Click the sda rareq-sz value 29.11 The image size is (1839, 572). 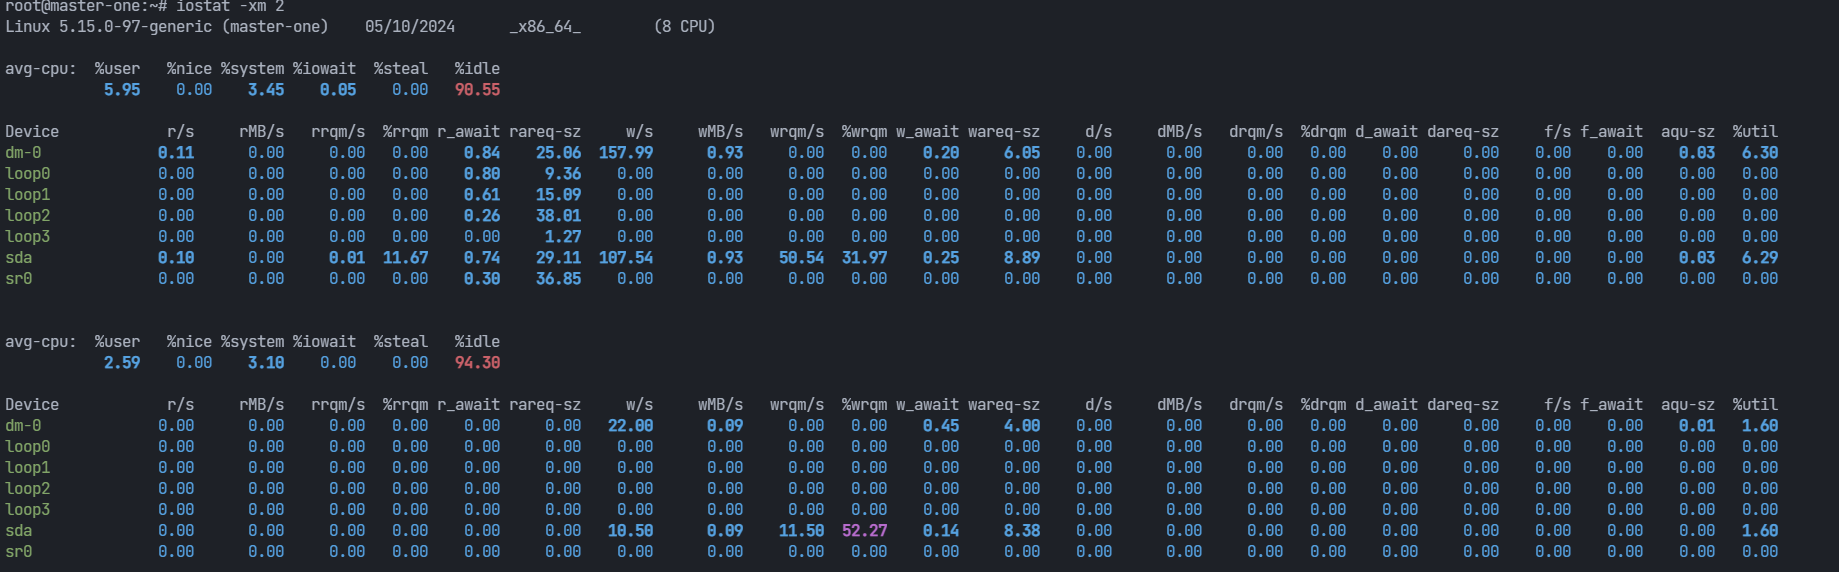pos(558,258)
